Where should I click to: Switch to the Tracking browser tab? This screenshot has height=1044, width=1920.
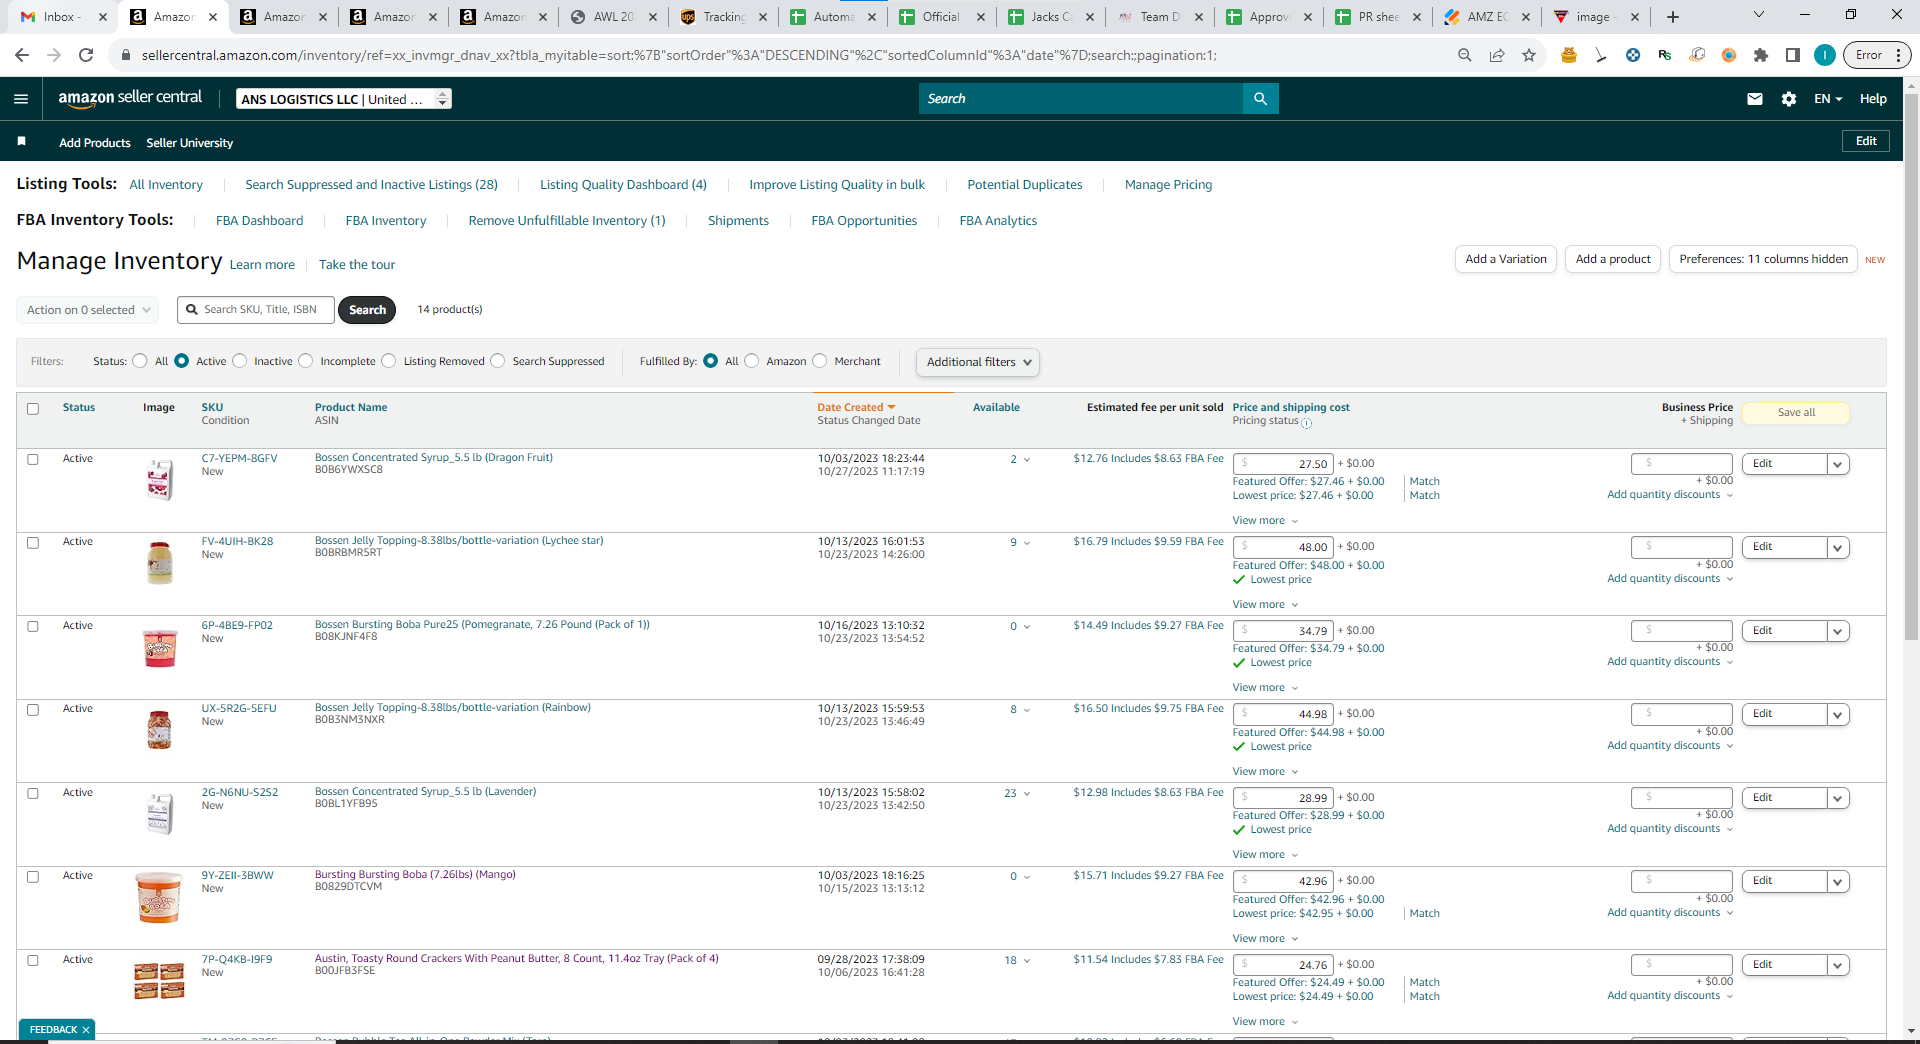pyautogui.click(x=725, y=17)
